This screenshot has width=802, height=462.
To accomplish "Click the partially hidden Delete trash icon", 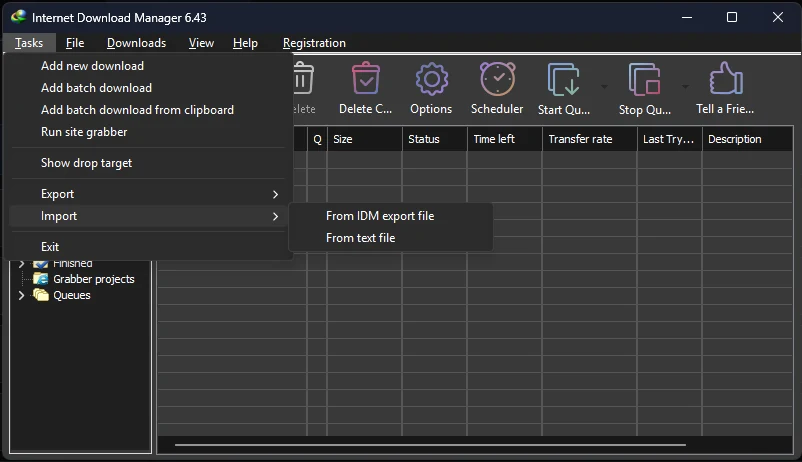I will point(303,78).
